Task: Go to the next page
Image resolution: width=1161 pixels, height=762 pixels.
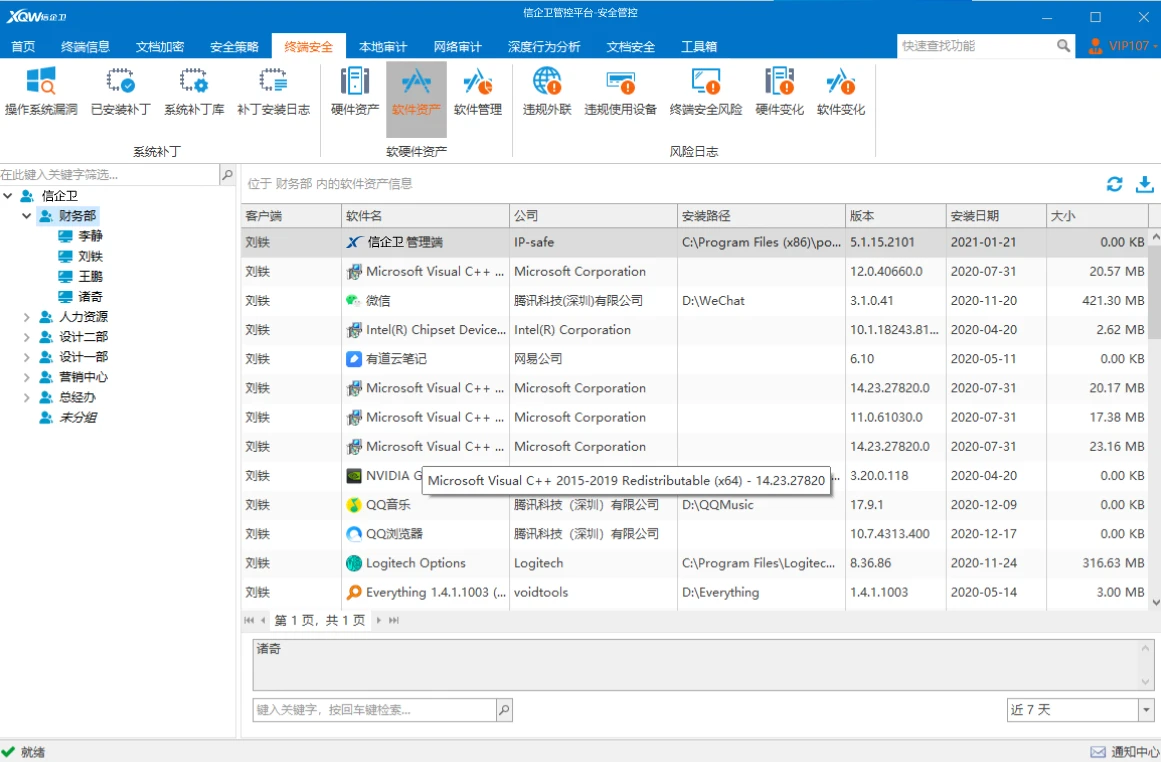Action: 378,620
